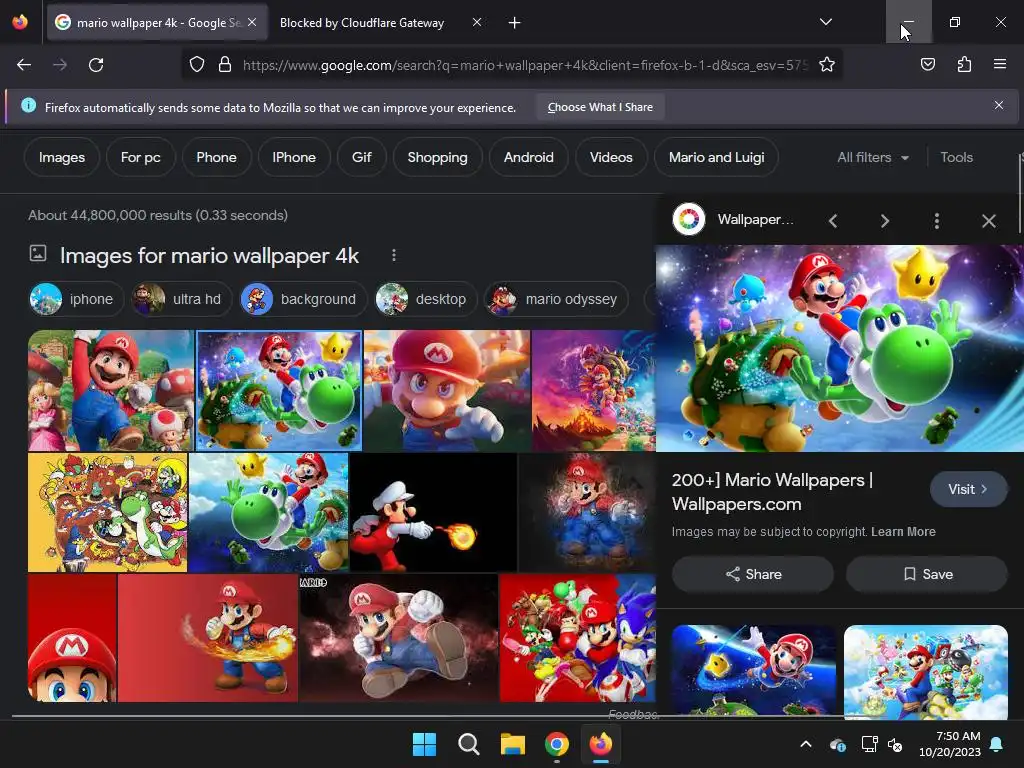Open search Tools options

[x=956, y=157]
